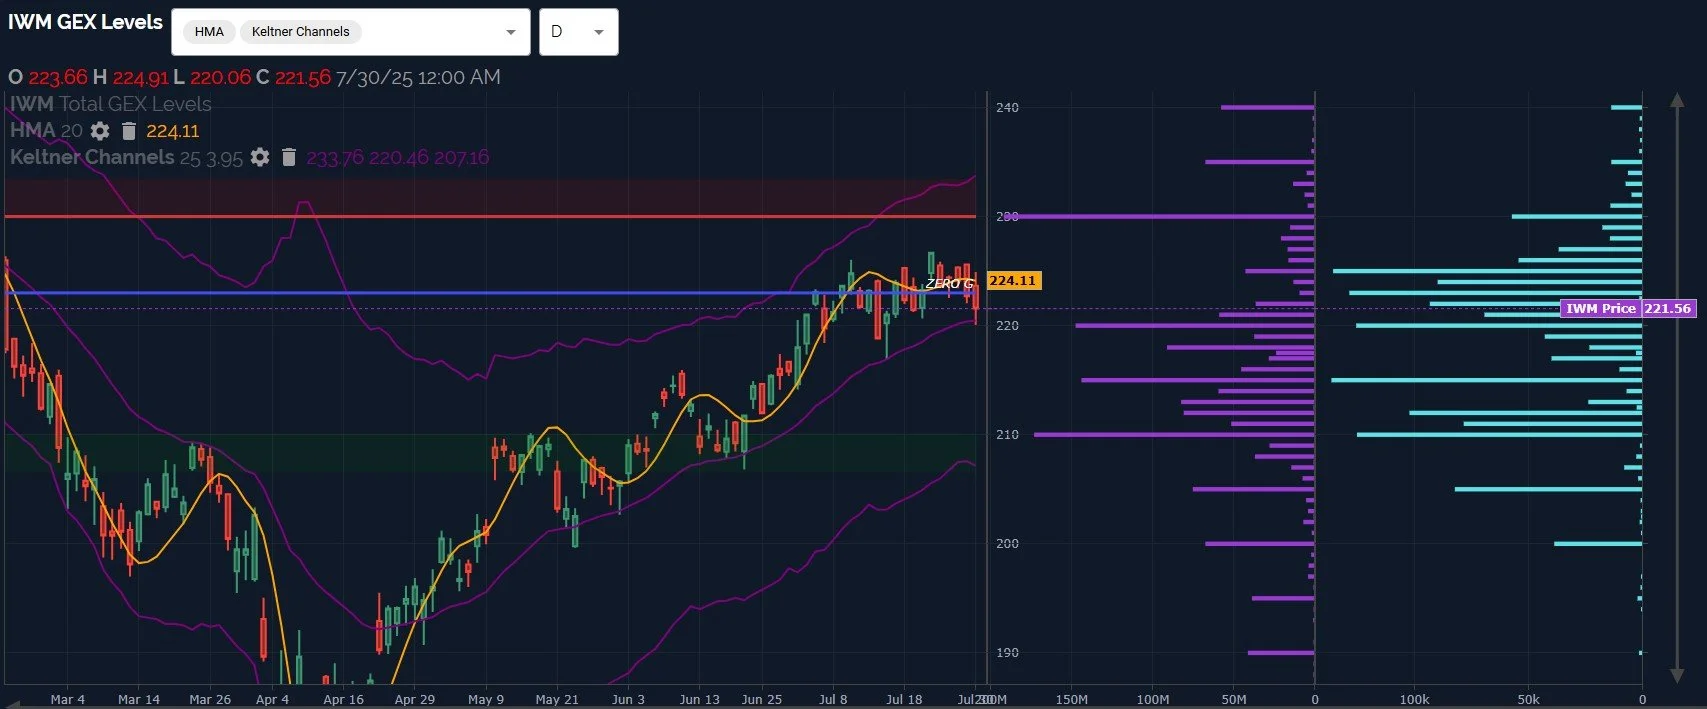The width and height of the screenshot is (1707, 709).
Task: Click the ZERO G line label
Action: pos(948,284)
